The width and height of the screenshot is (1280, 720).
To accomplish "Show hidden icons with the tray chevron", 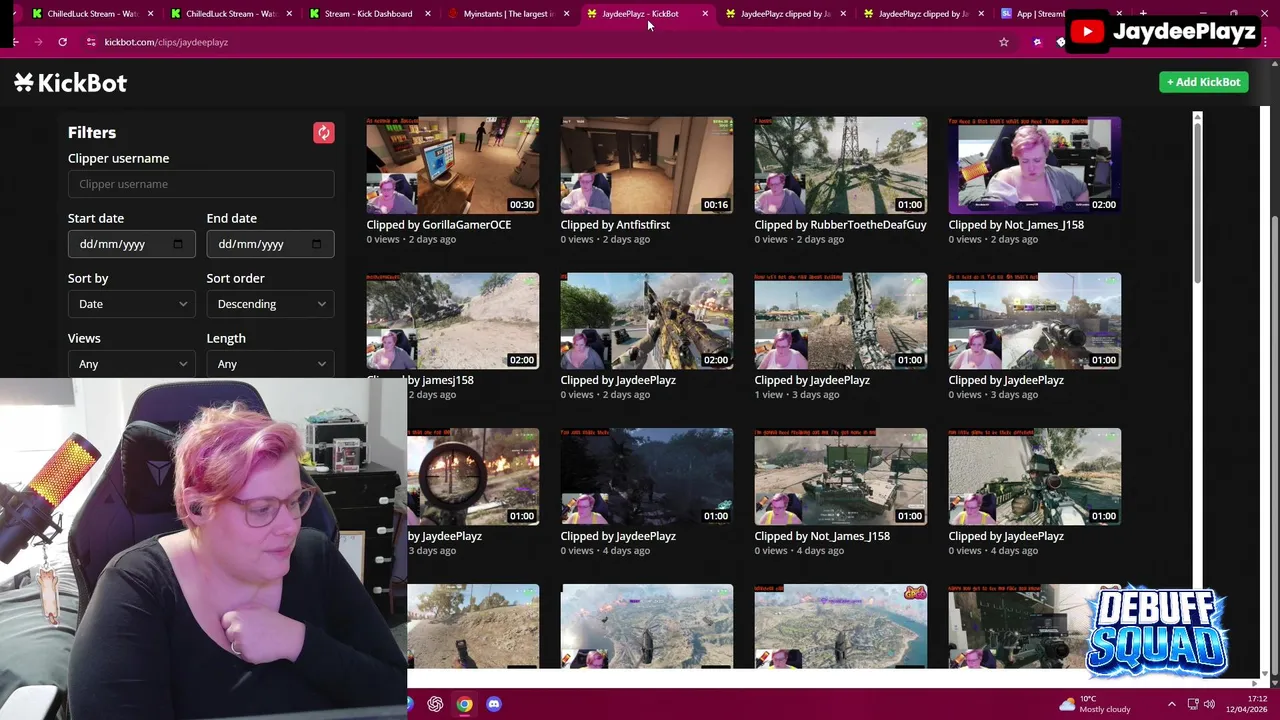I will click(1171, 704).
